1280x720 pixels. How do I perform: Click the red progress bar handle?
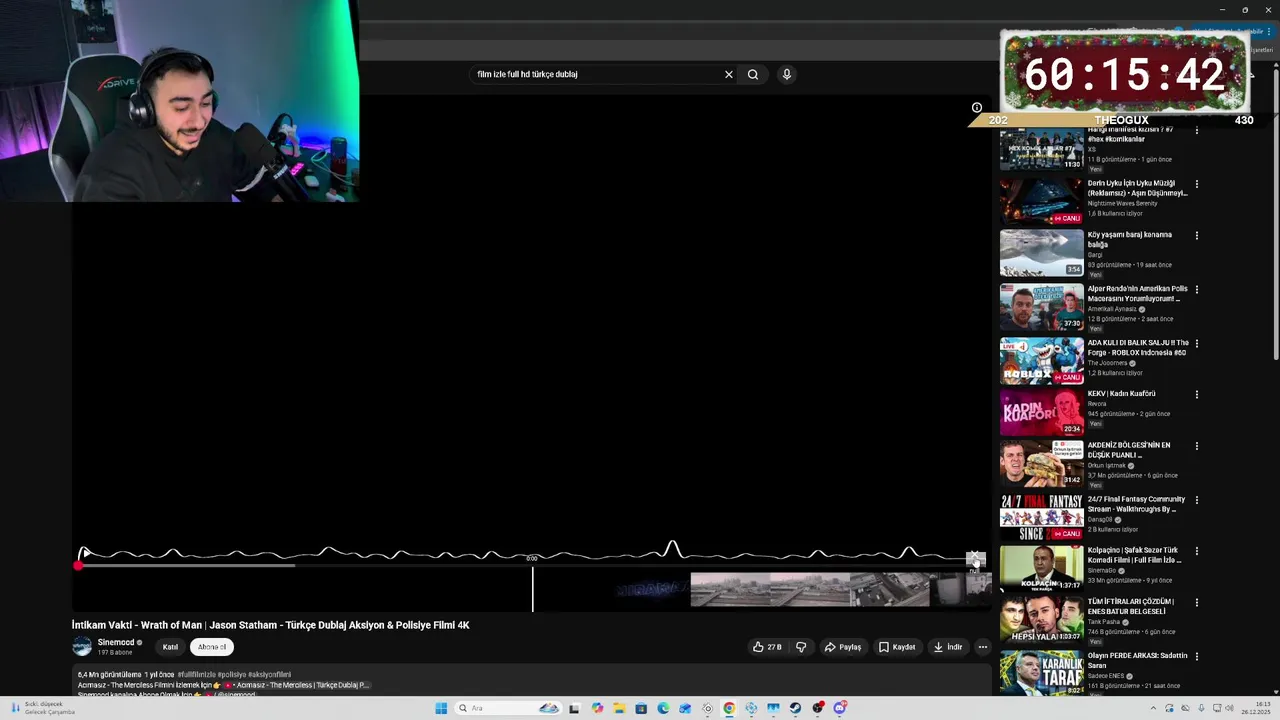tap(78, 566)
